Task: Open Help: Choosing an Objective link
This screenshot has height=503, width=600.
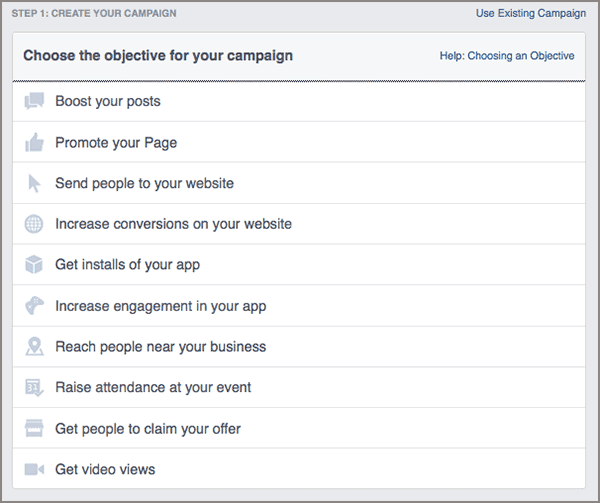Action: coord(507,56)
